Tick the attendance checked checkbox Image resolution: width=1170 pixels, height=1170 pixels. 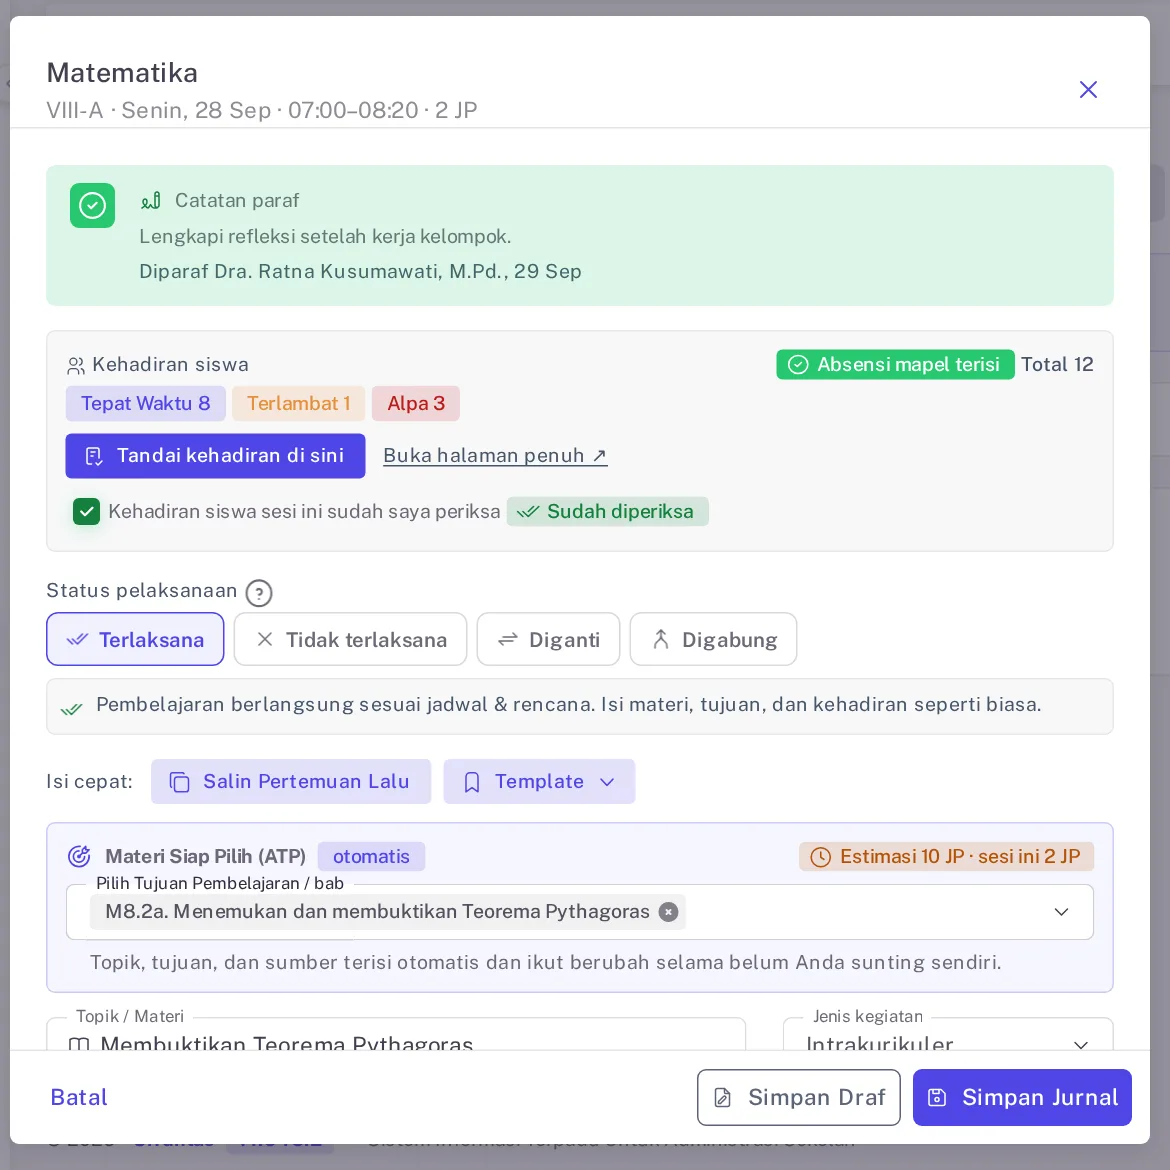point(87,512)
